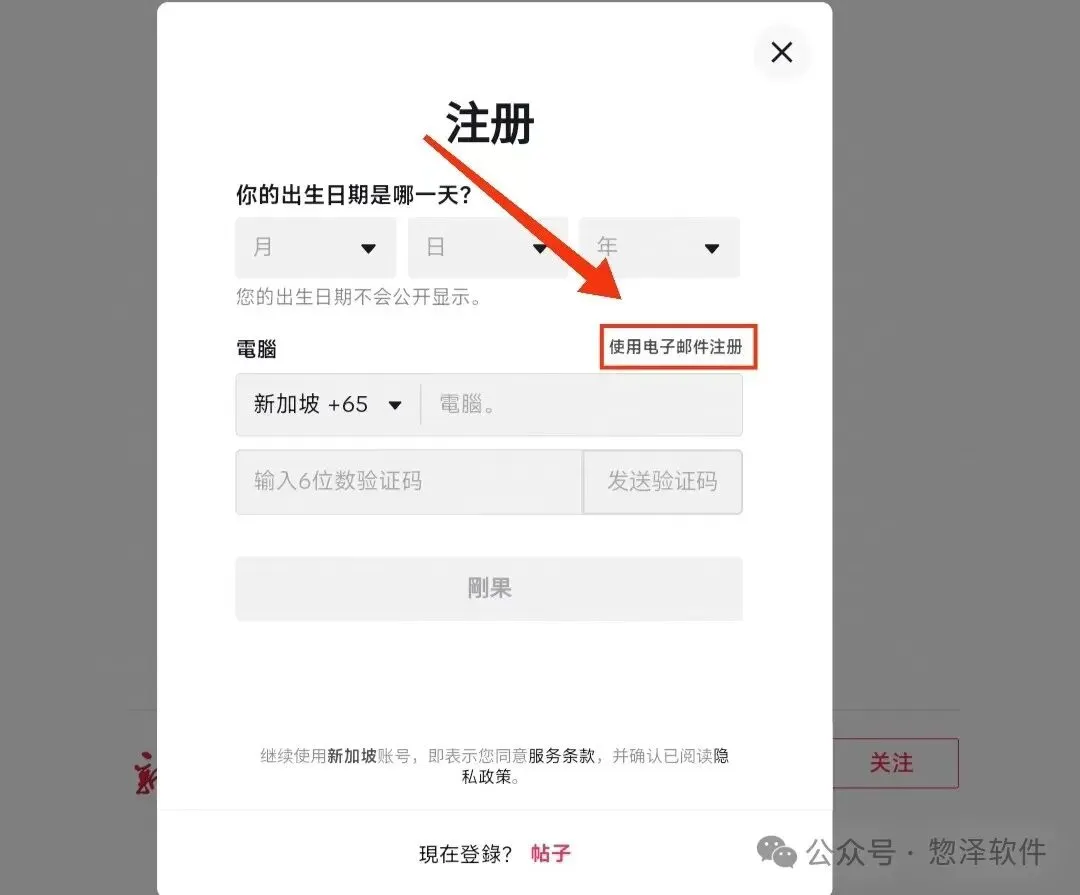Click the 发送验证码 button
The image size is (1080, 895).
(x=663, y=482)
